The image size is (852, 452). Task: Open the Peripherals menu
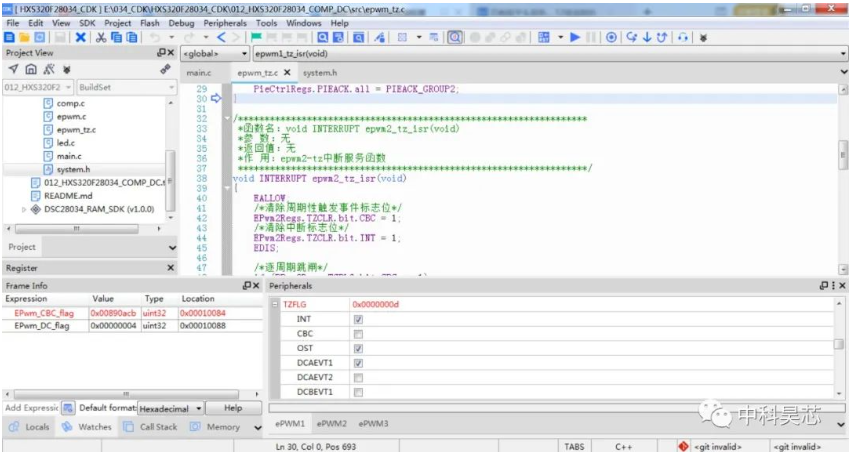pos(225,23)
